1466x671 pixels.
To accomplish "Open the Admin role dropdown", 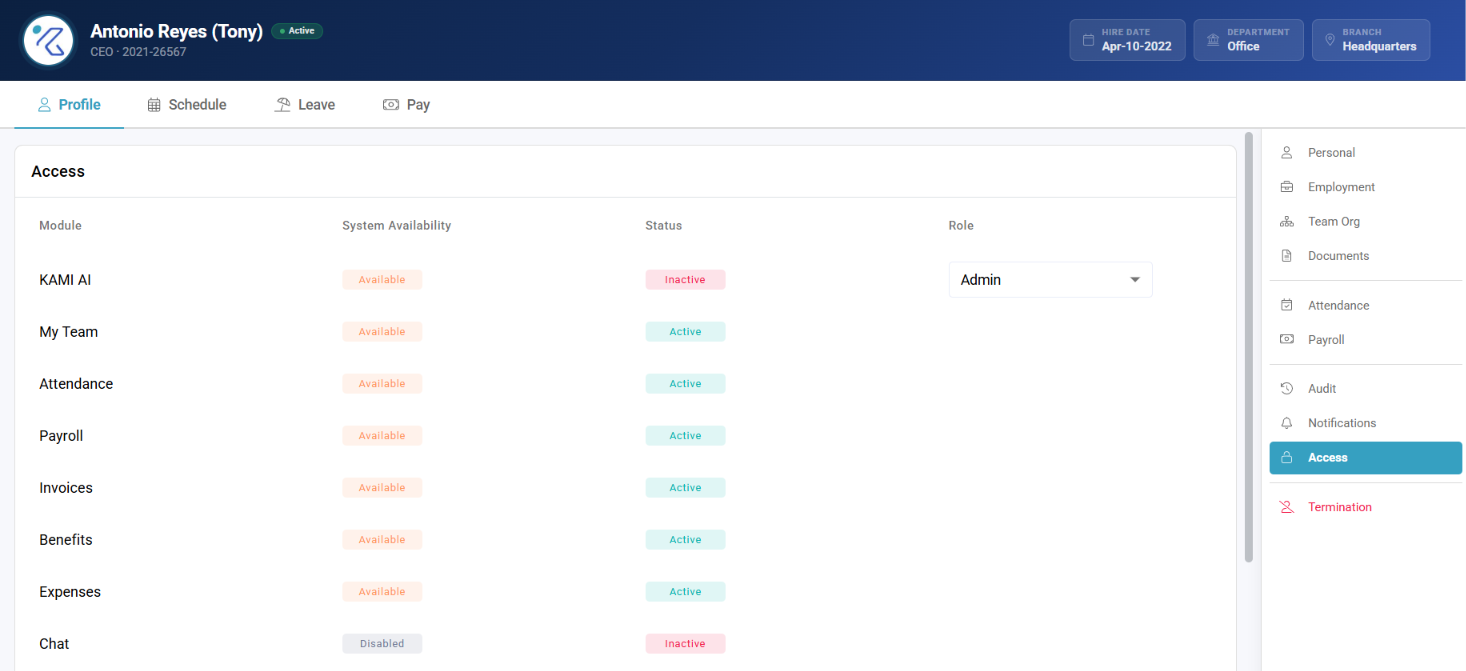I will [x=1050, y=280].
